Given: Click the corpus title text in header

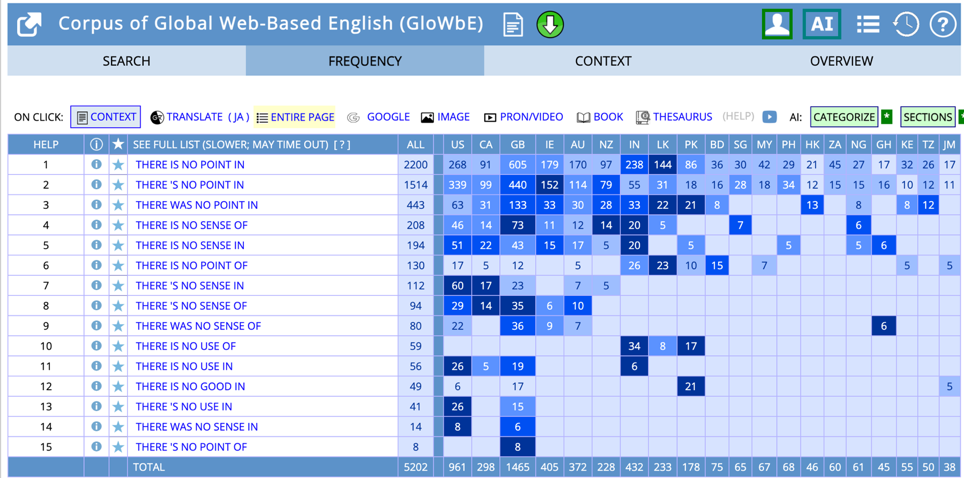Looking at the screenshot, I should point(271,24).
